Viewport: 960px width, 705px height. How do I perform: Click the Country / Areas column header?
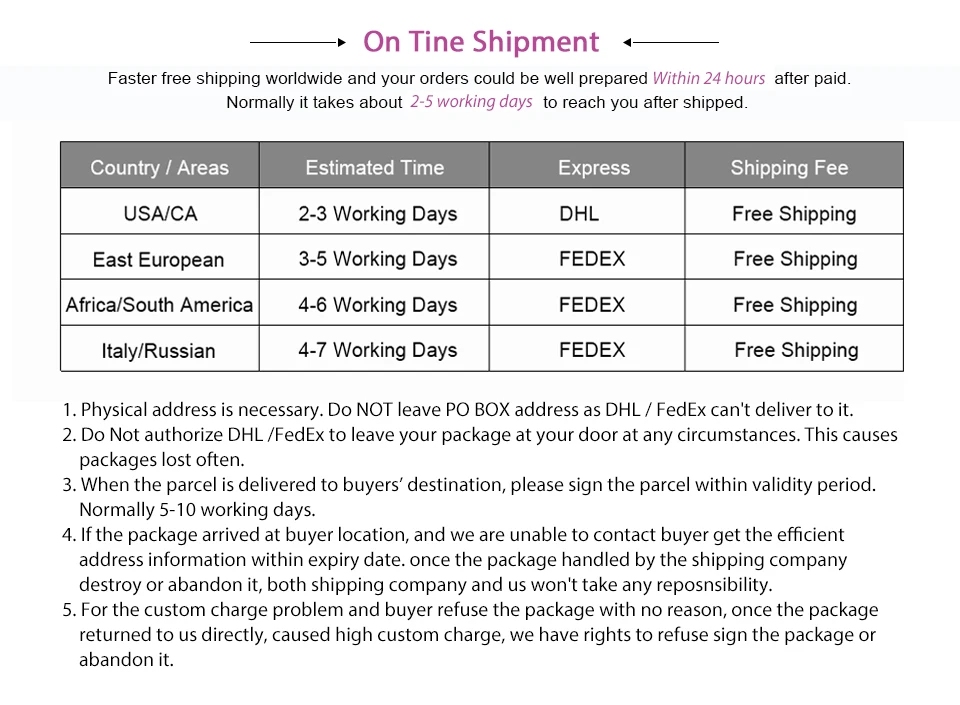[160, 165]
